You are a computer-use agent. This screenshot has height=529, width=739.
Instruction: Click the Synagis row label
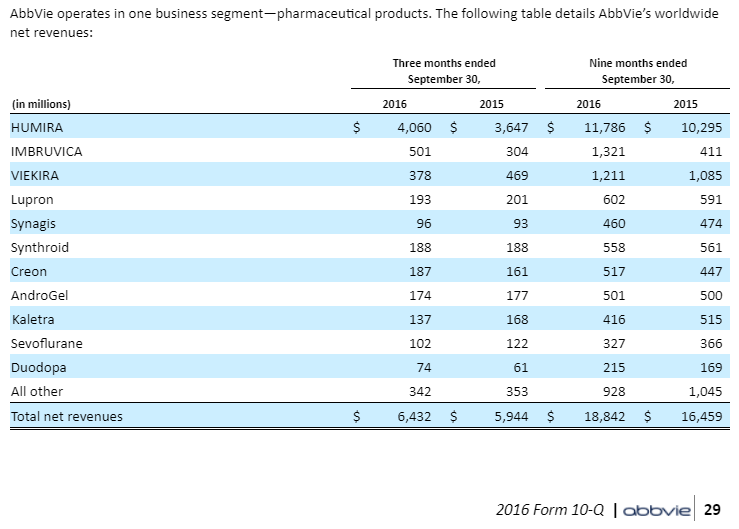(33, 223)
